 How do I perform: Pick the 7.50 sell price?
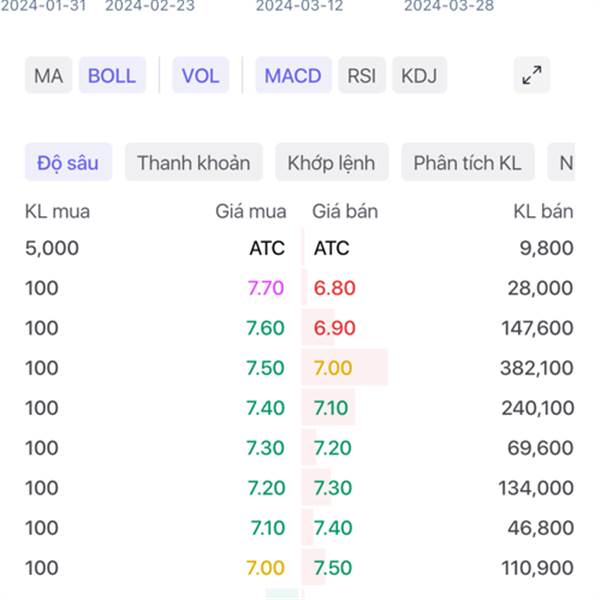pyautogui.click(x=333, y=568)
